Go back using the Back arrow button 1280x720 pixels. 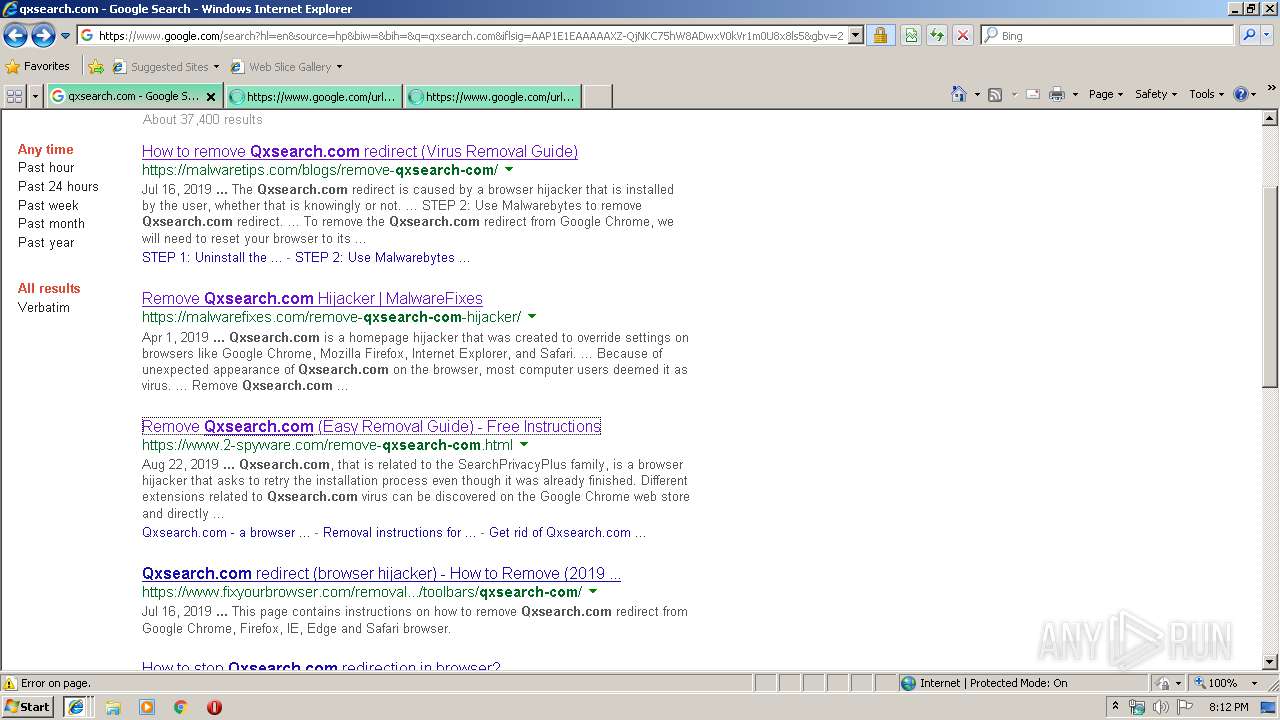tap(15, 36)
